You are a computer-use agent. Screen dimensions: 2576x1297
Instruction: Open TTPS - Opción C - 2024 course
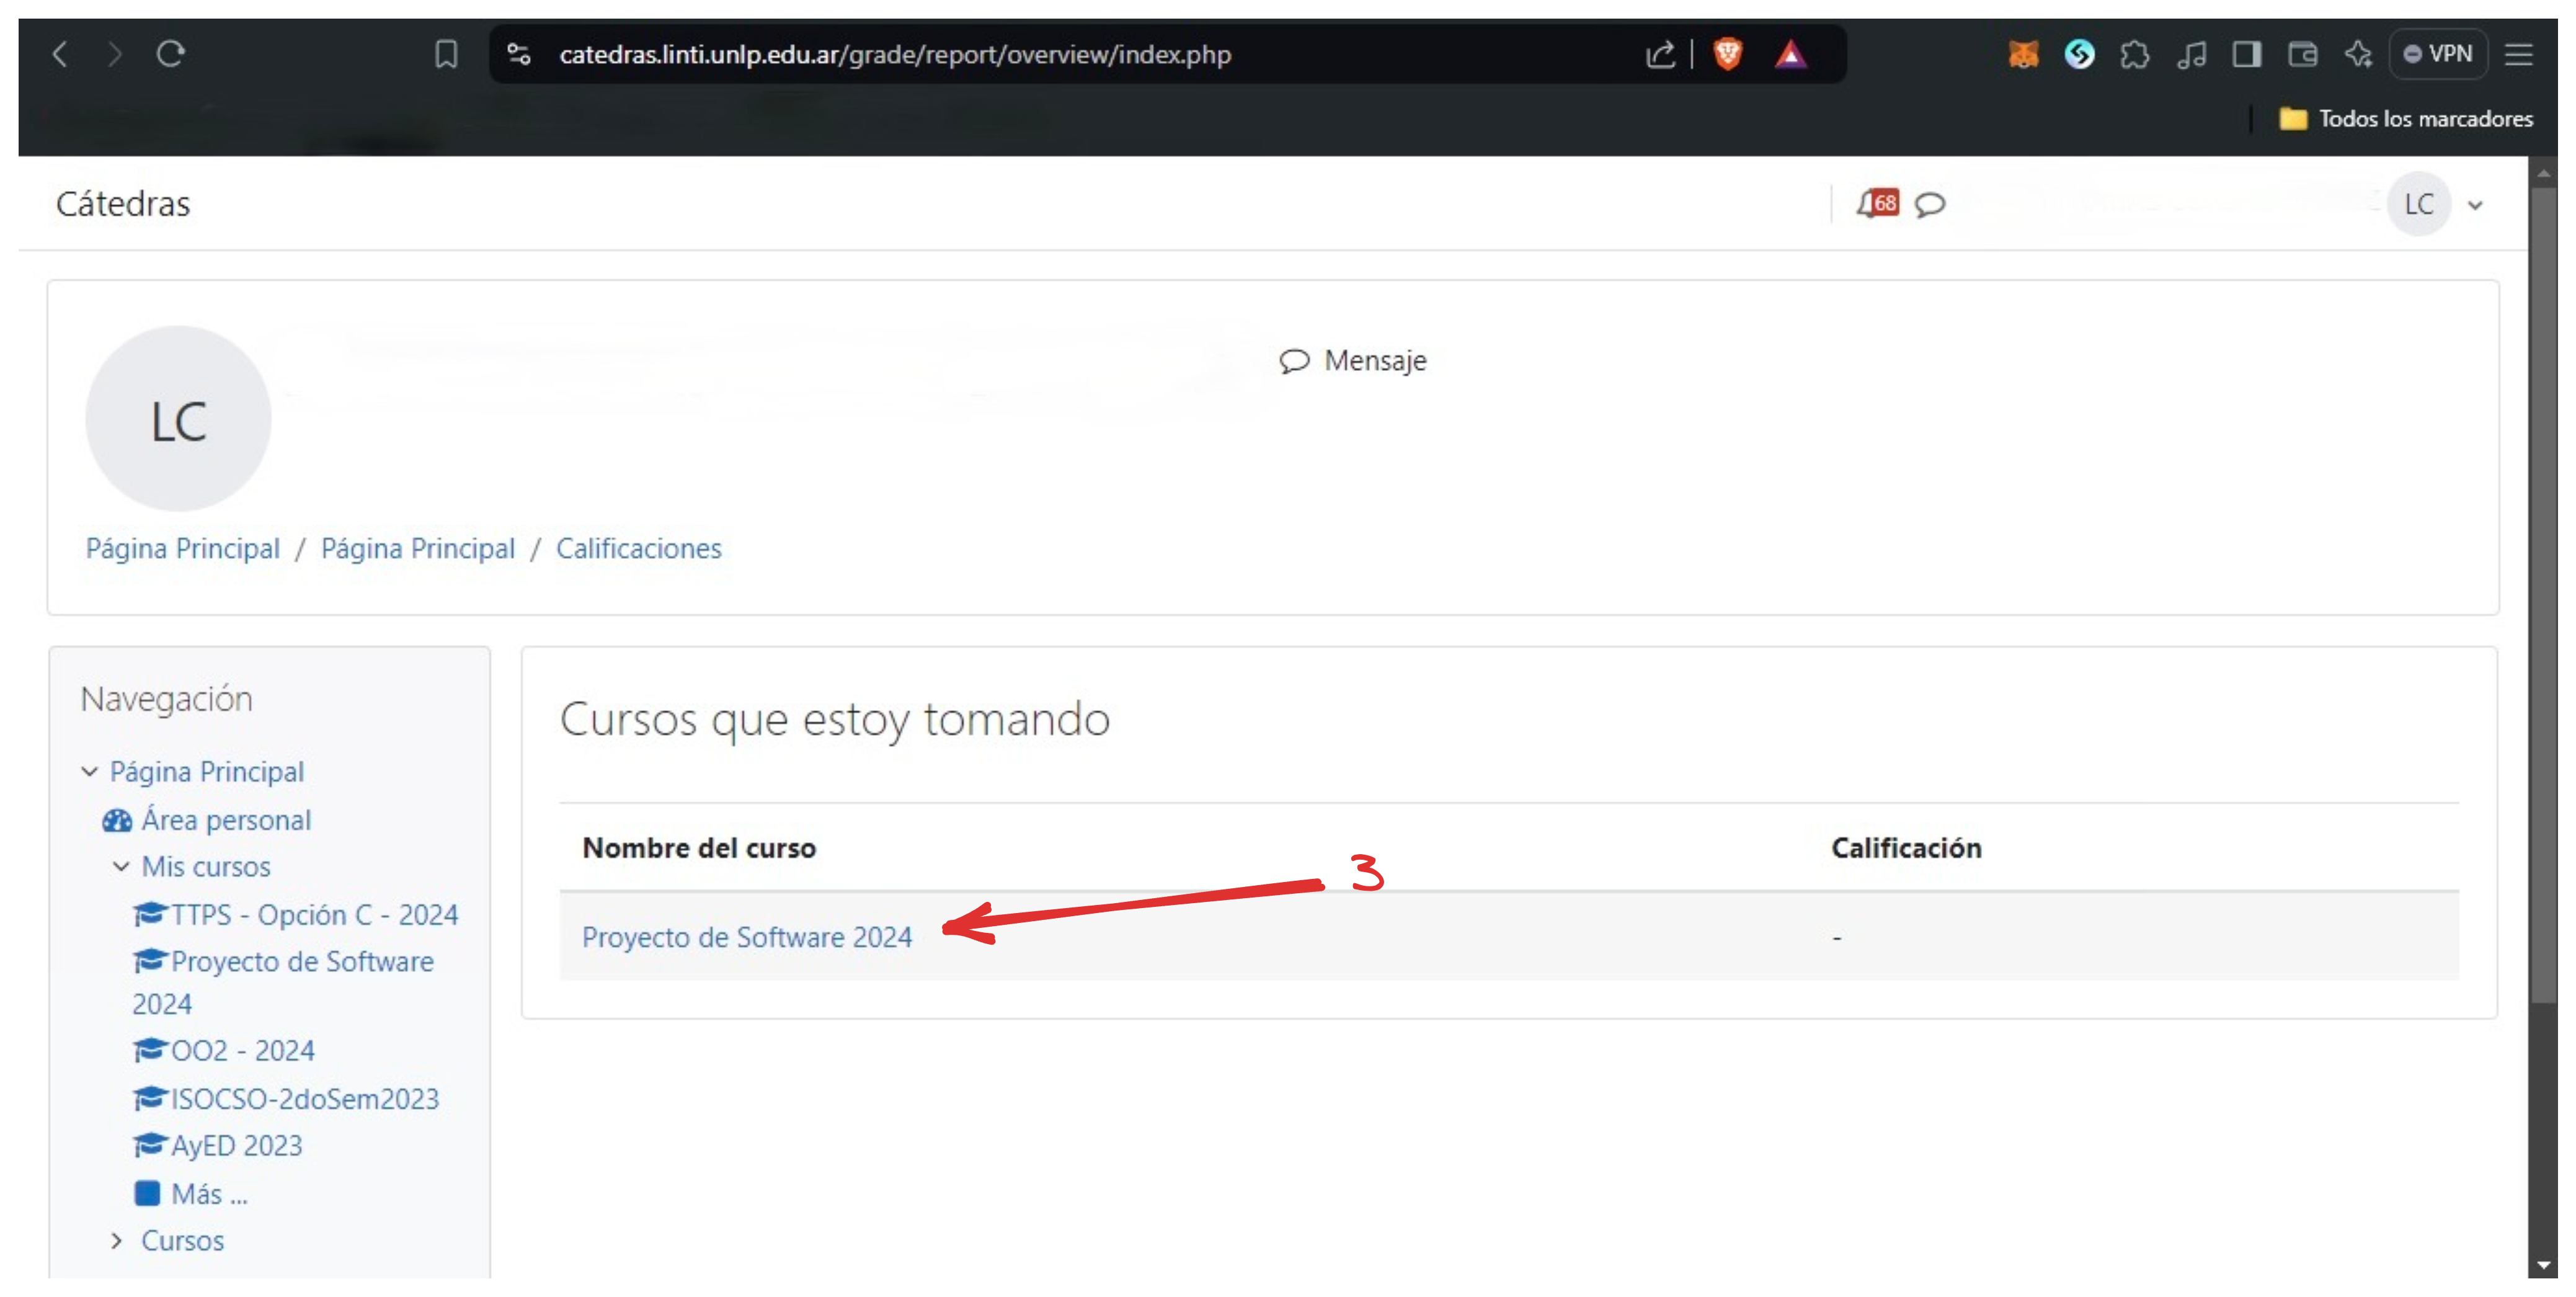click(x=314, y=914)
